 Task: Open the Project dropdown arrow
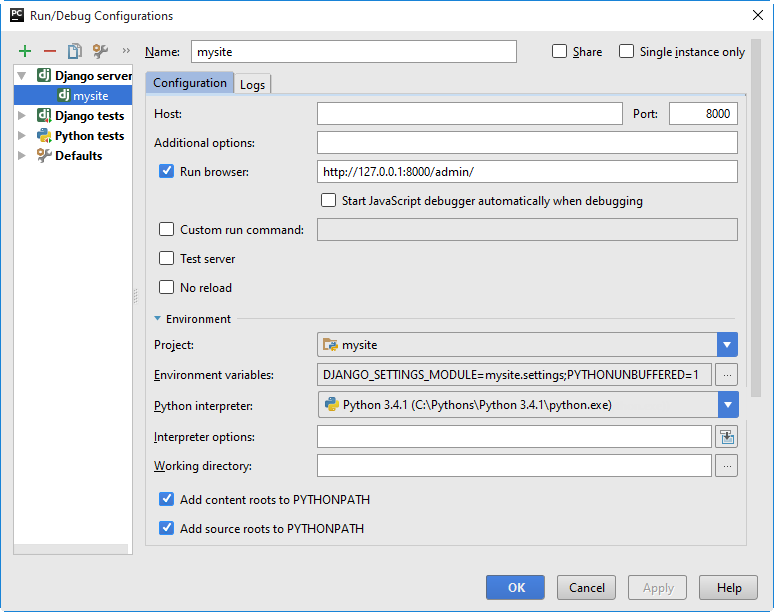tap(727, 344)
